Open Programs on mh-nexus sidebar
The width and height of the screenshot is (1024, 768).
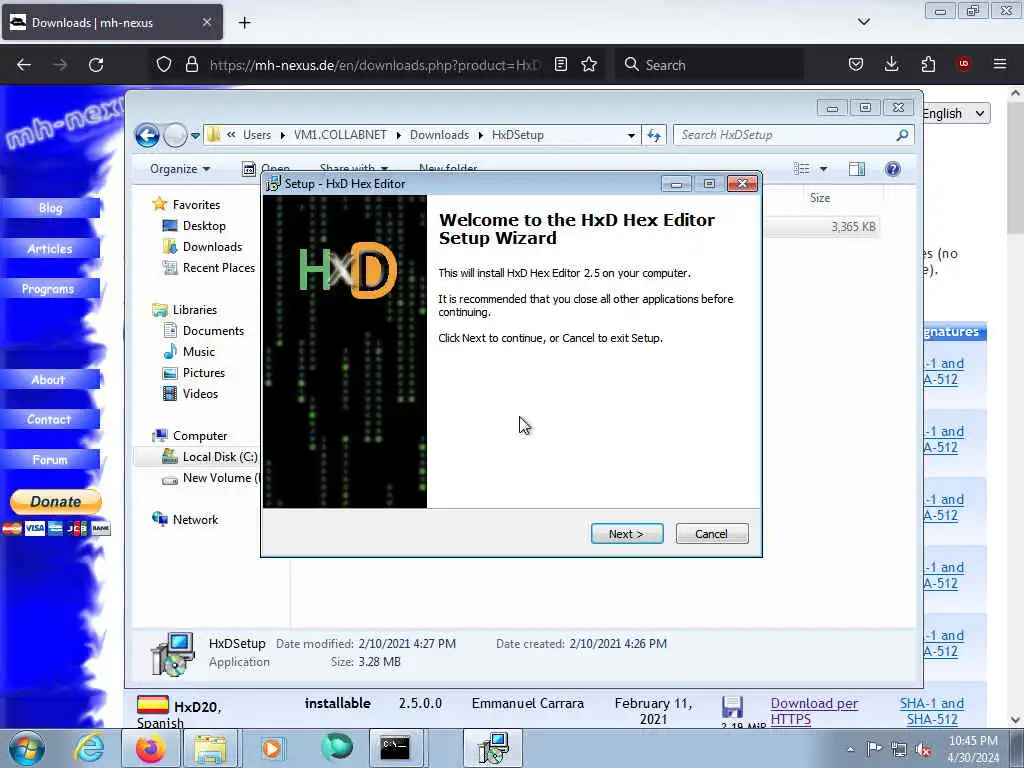(x=48, y=289)
